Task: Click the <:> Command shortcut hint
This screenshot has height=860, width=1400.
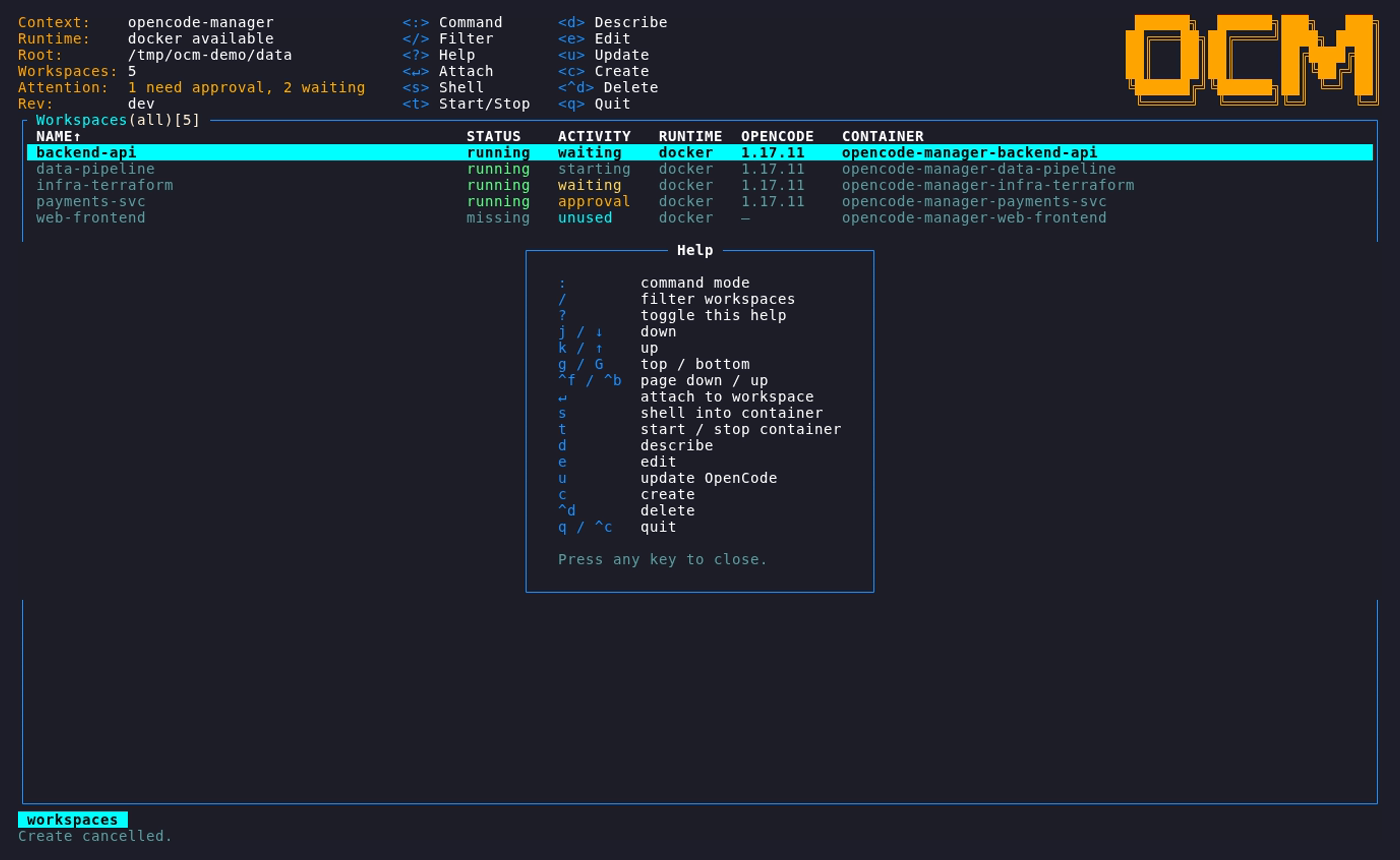Action: pos(452,22)
